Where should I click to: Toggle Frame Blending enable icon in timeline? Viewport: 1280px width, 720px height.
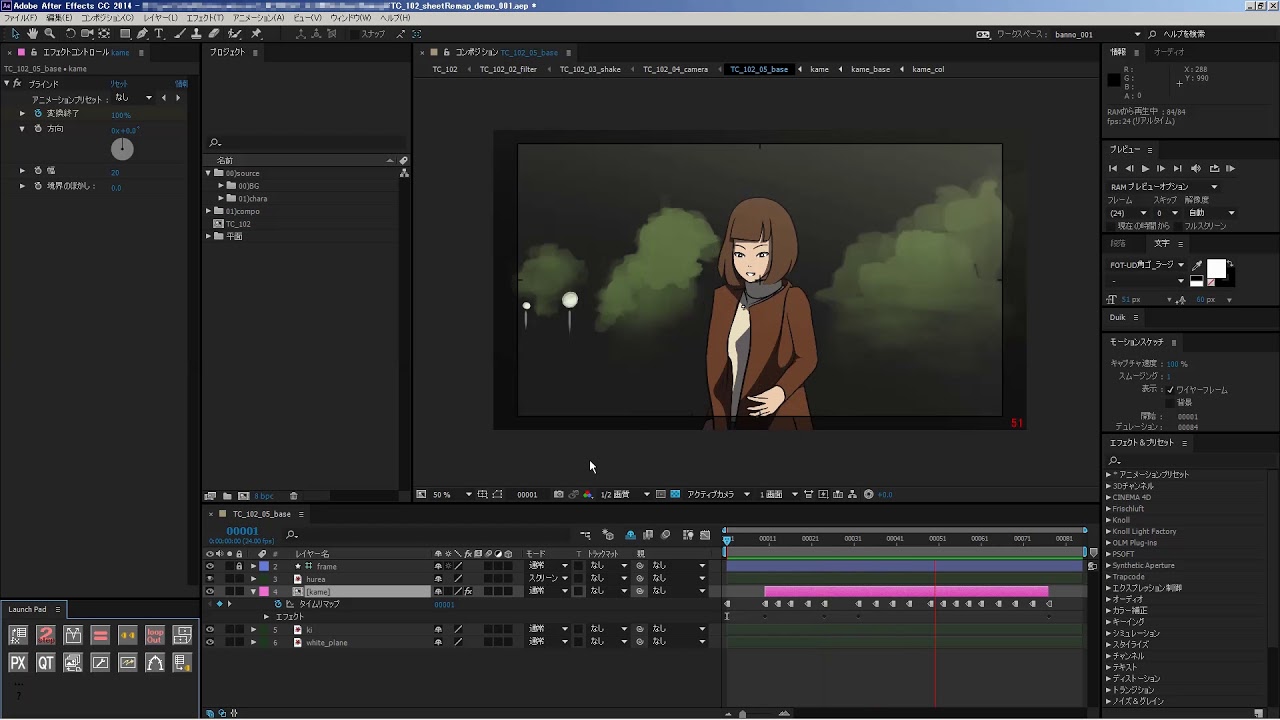pyautogui.click(x=648, y=535)
